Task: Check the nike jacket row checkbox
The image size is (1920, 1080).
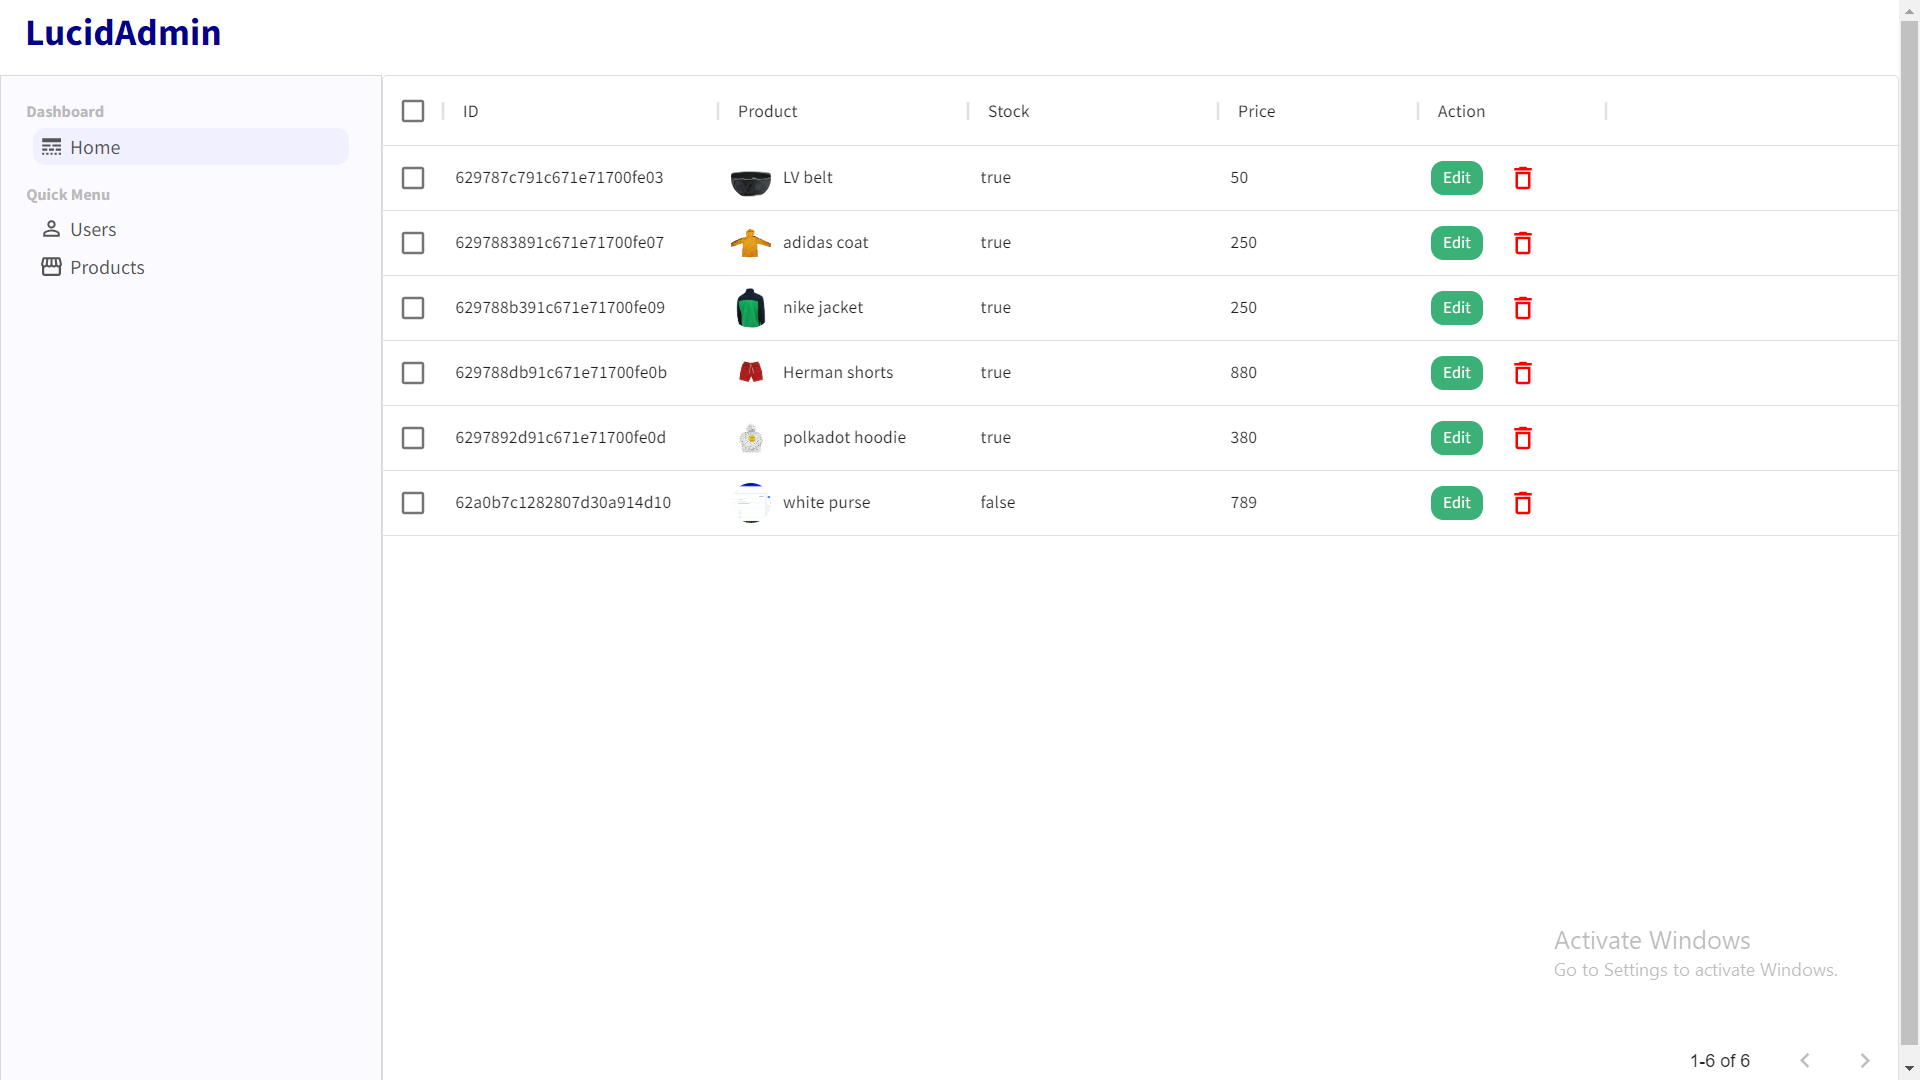Action: click(x=413, y=308)
